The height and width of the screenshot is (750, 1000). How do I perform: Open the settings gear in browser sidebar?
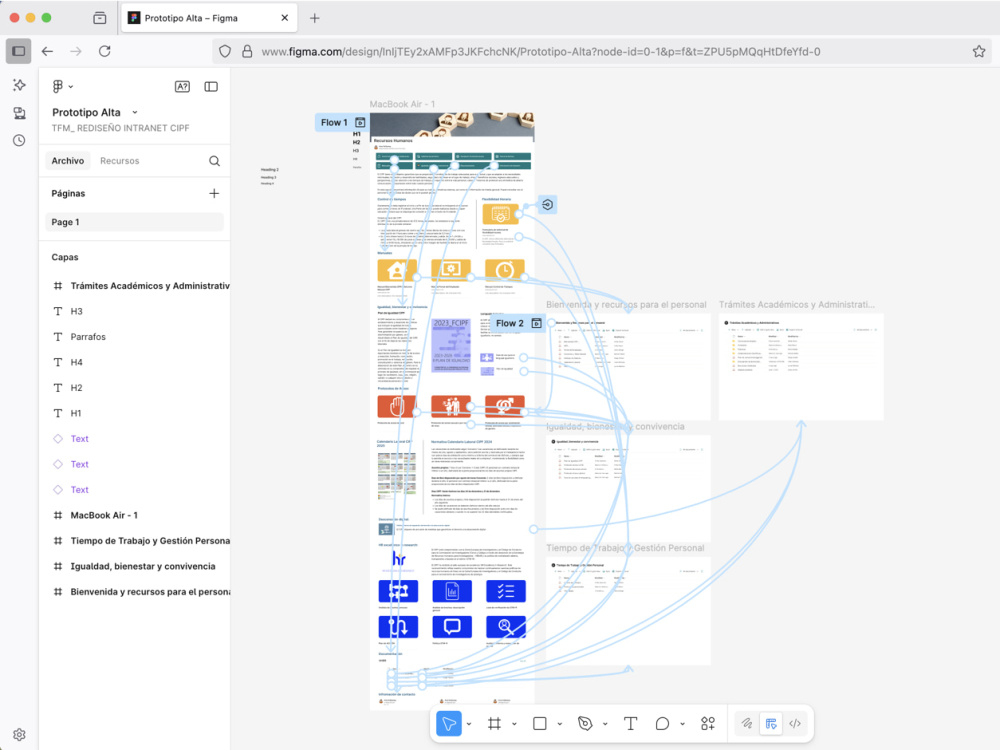tap(19, 735)
